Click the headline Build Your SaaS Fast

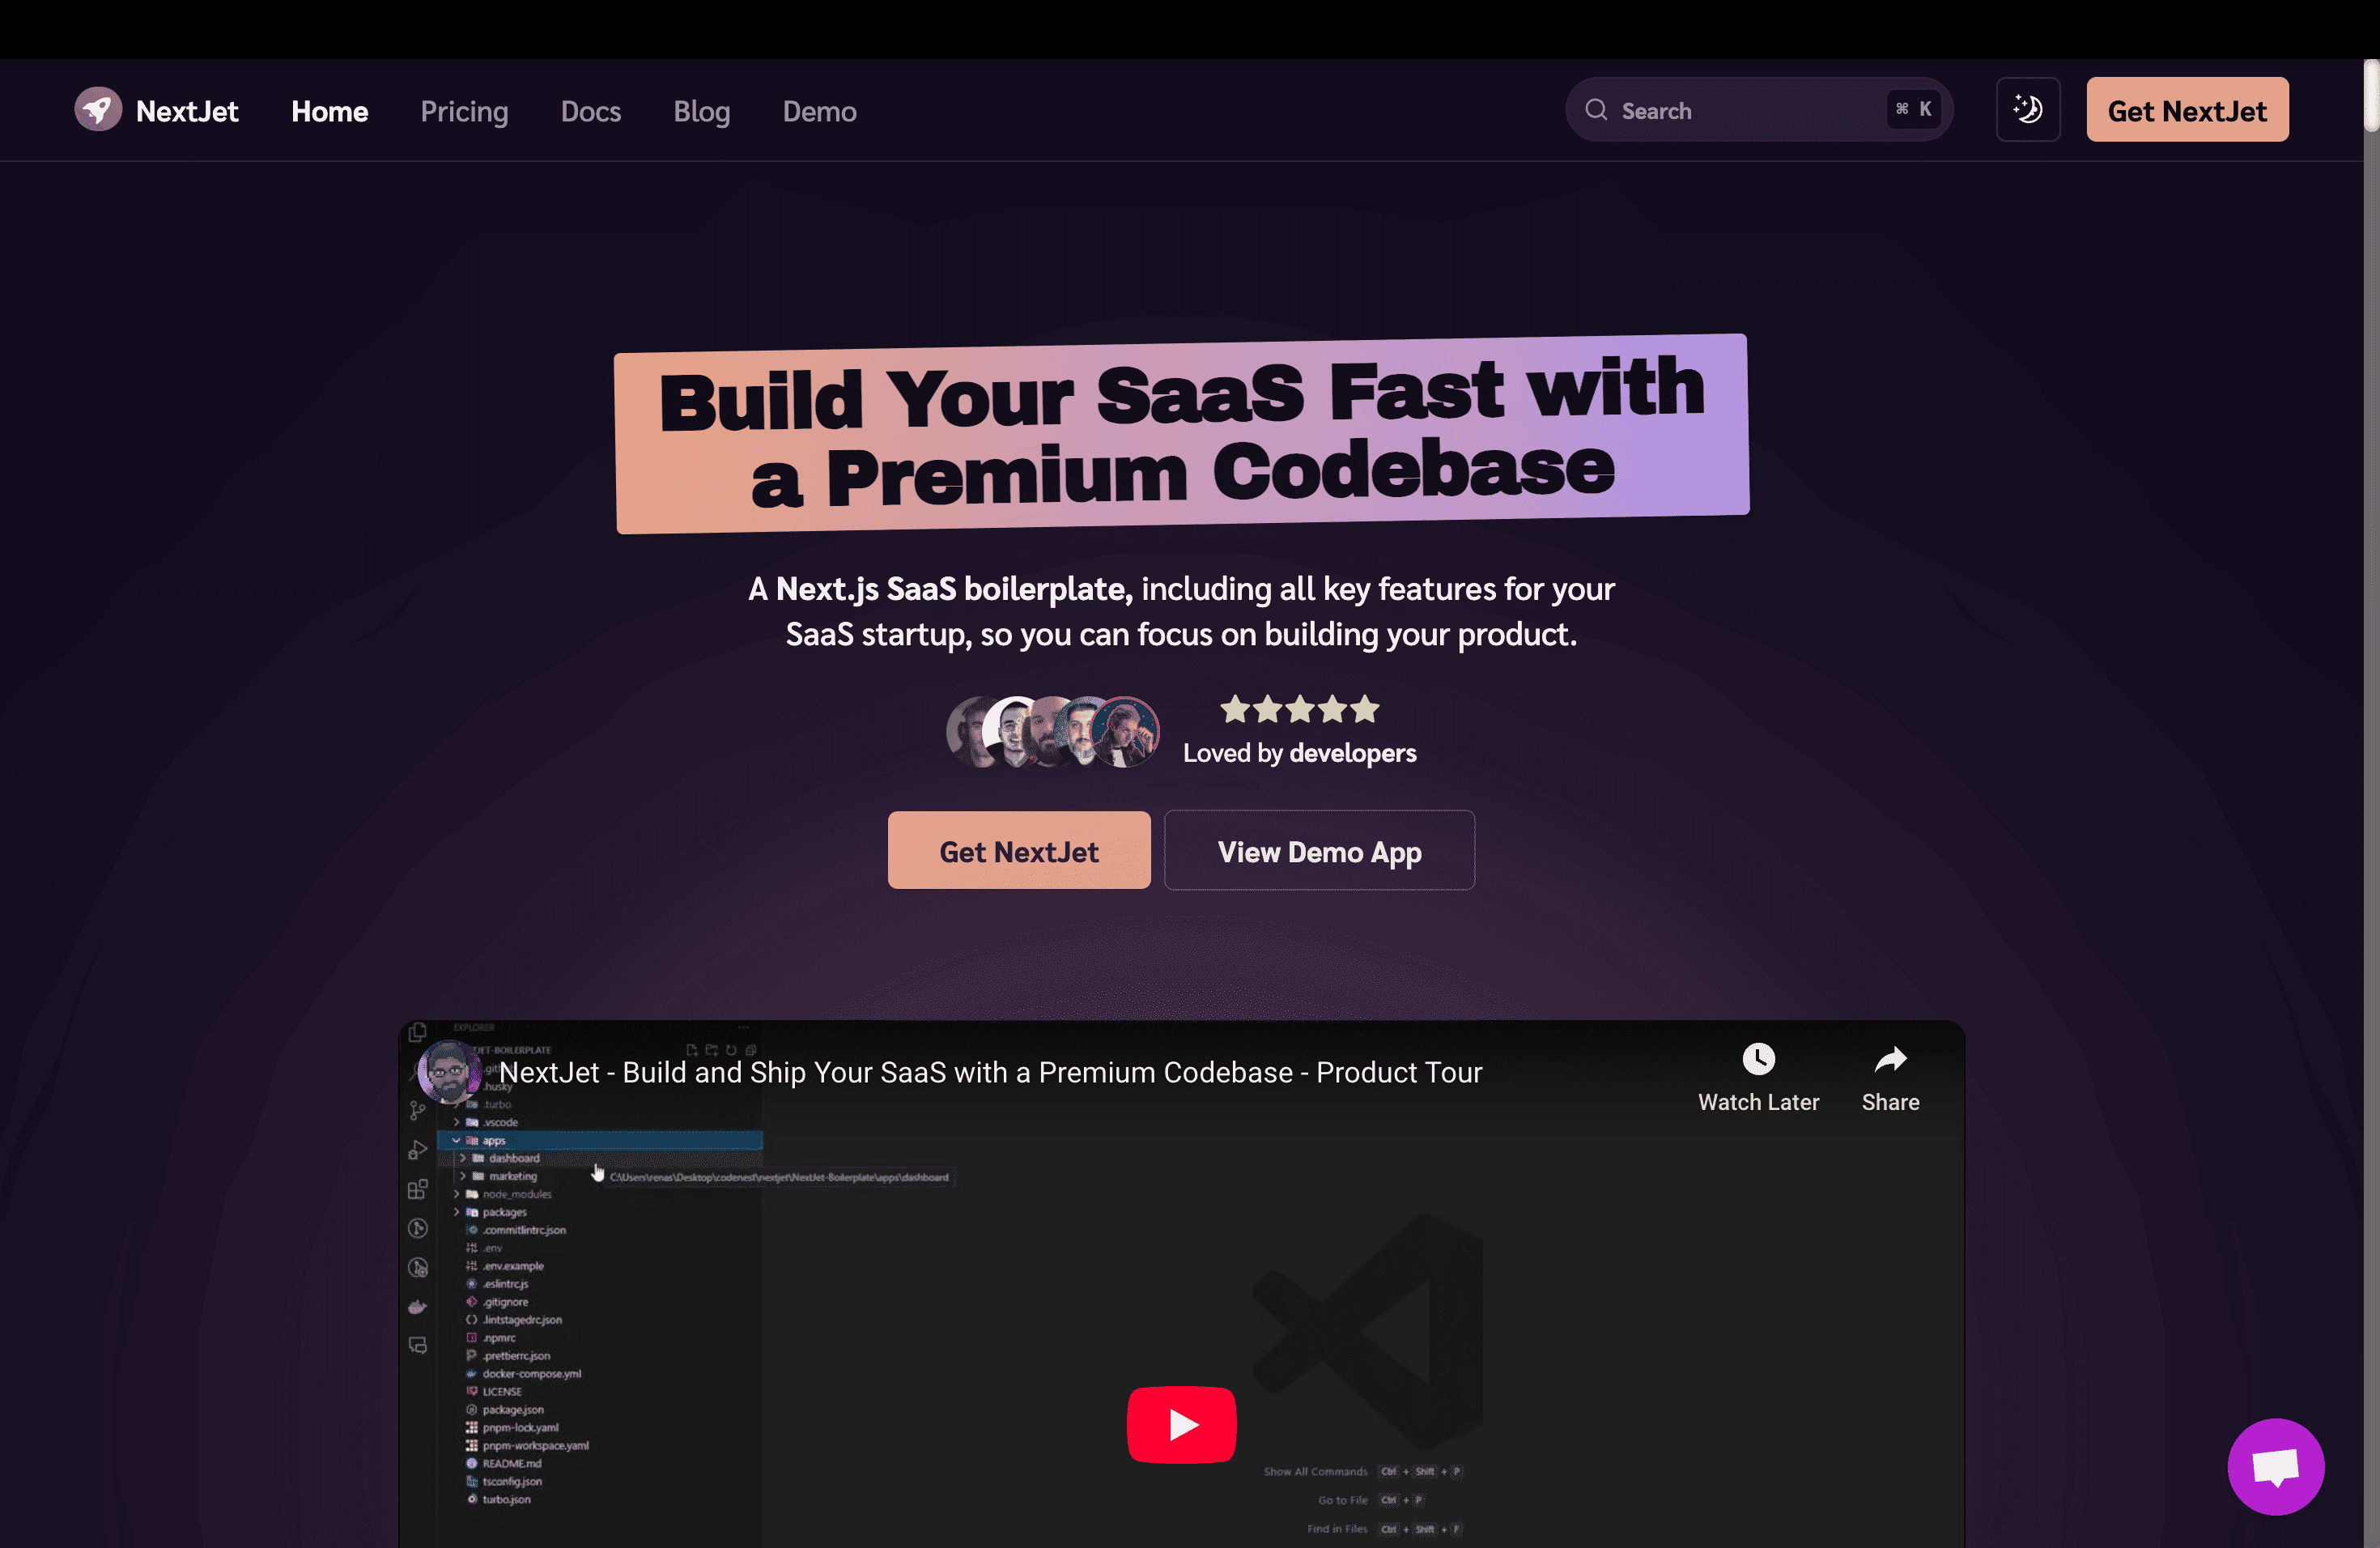[1181, 433]
